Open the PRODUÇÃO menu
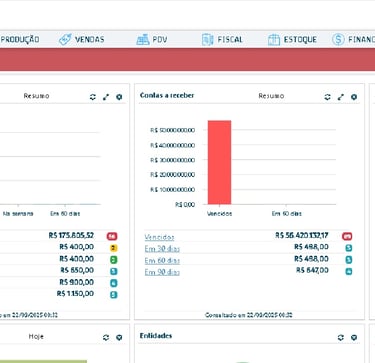375x363 pixels. coord(20,39)
